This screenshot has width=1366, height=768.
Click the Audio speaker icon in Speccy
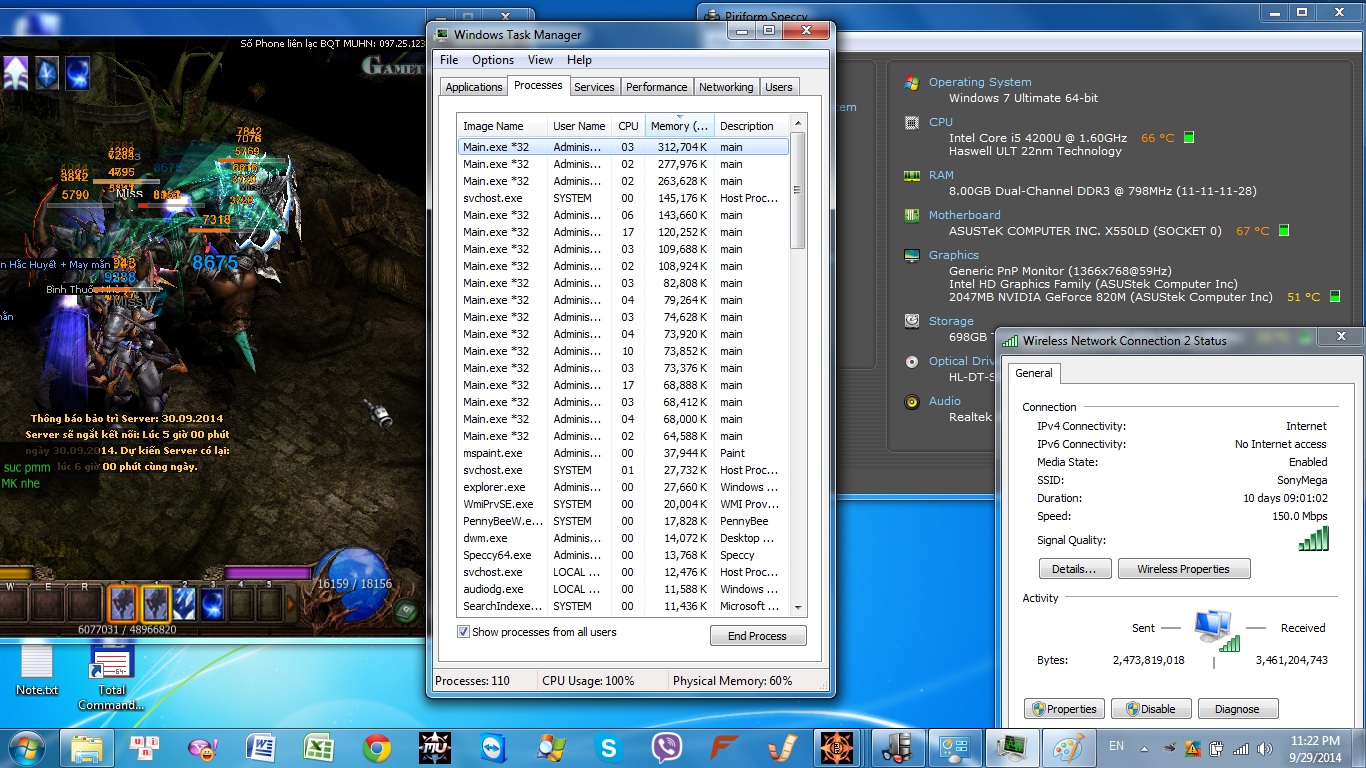pos(912,401)
